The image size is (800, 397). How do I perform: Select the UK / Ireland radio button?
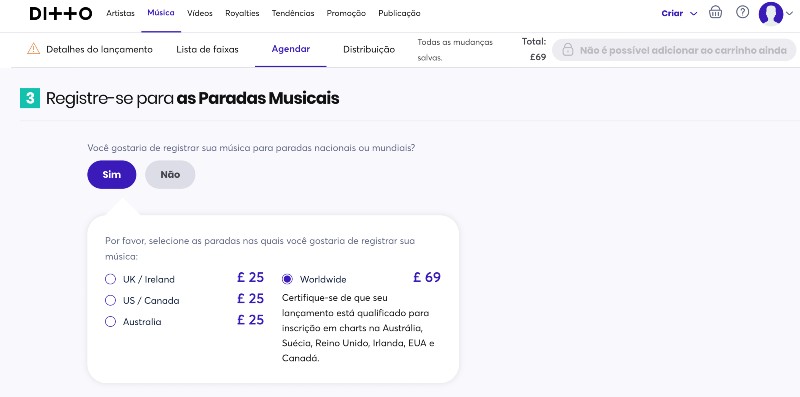pos(110,279)
